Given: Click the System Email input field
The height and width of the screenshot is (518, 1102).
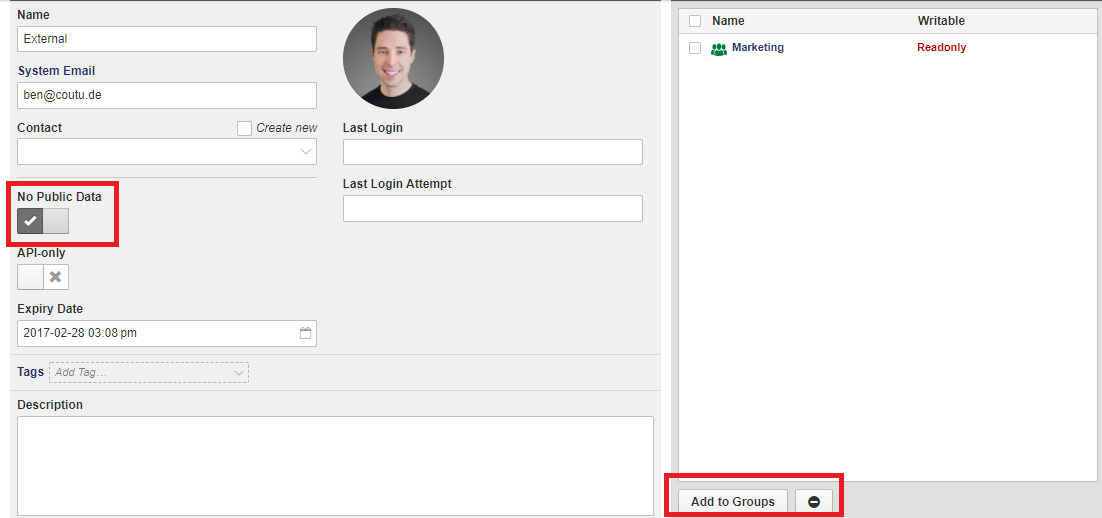Looking at the screenshot, I should click(167, 95).
